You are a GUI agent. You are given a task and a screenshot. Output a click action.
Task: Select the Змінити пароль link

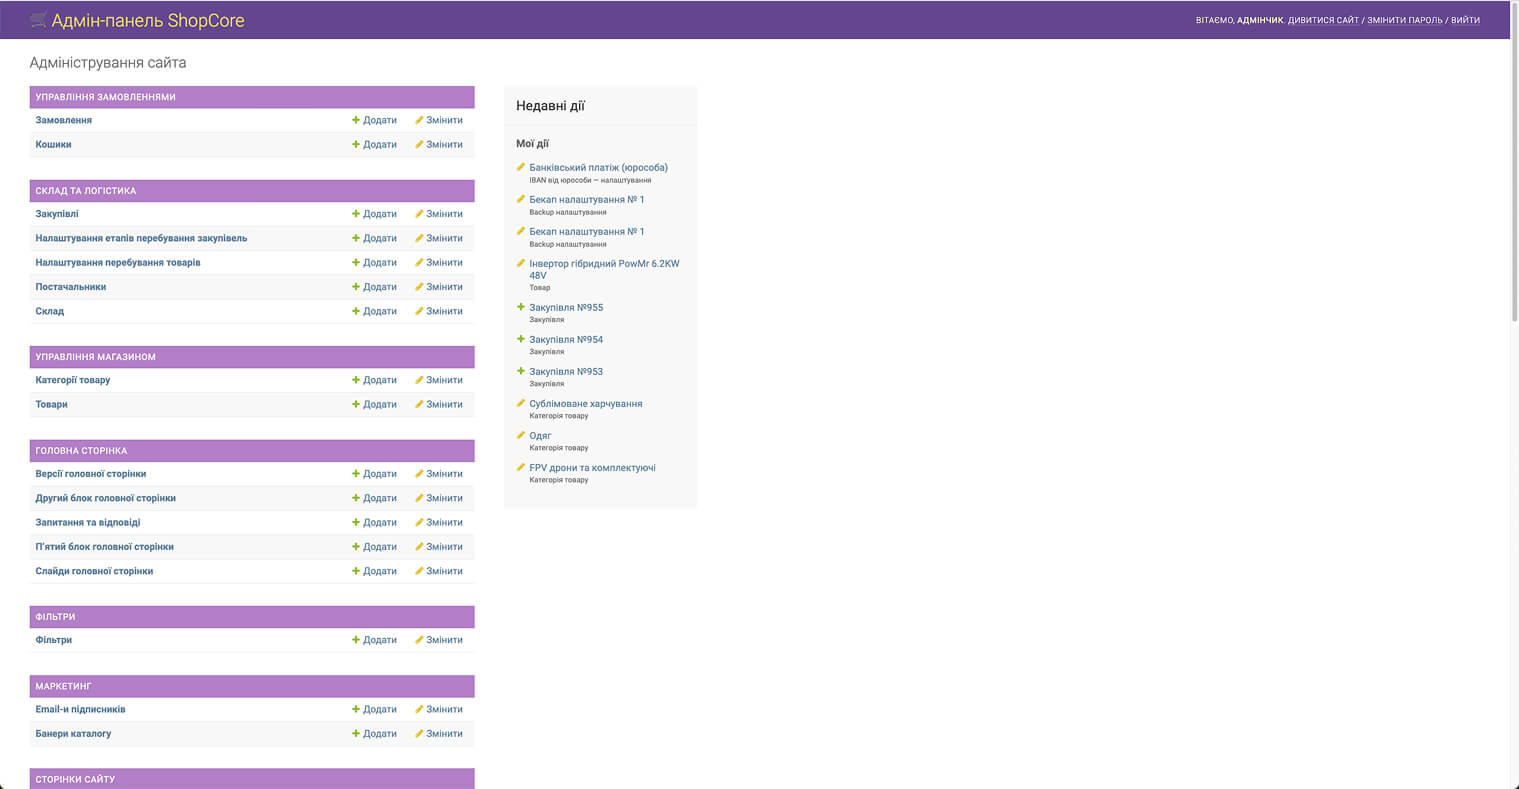click(1404, 20)
